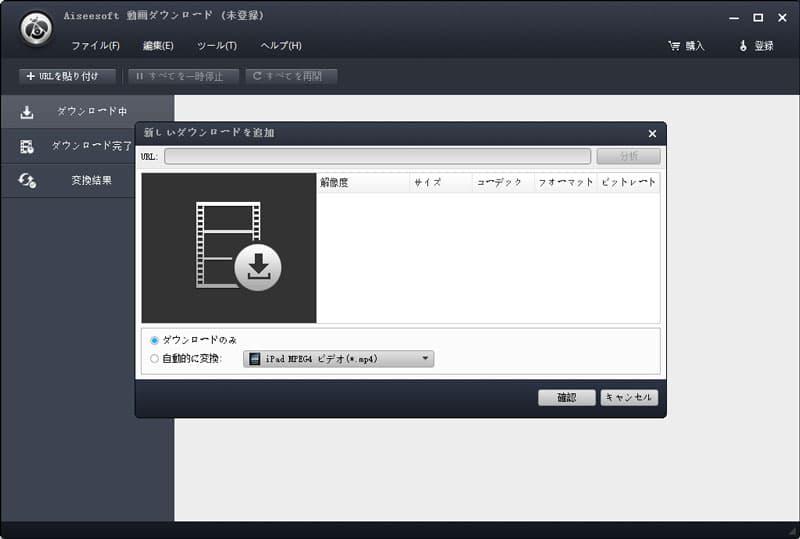Click the 購入 shopping cart button
This screenshot has width=800, height=539.
(686, 46)
